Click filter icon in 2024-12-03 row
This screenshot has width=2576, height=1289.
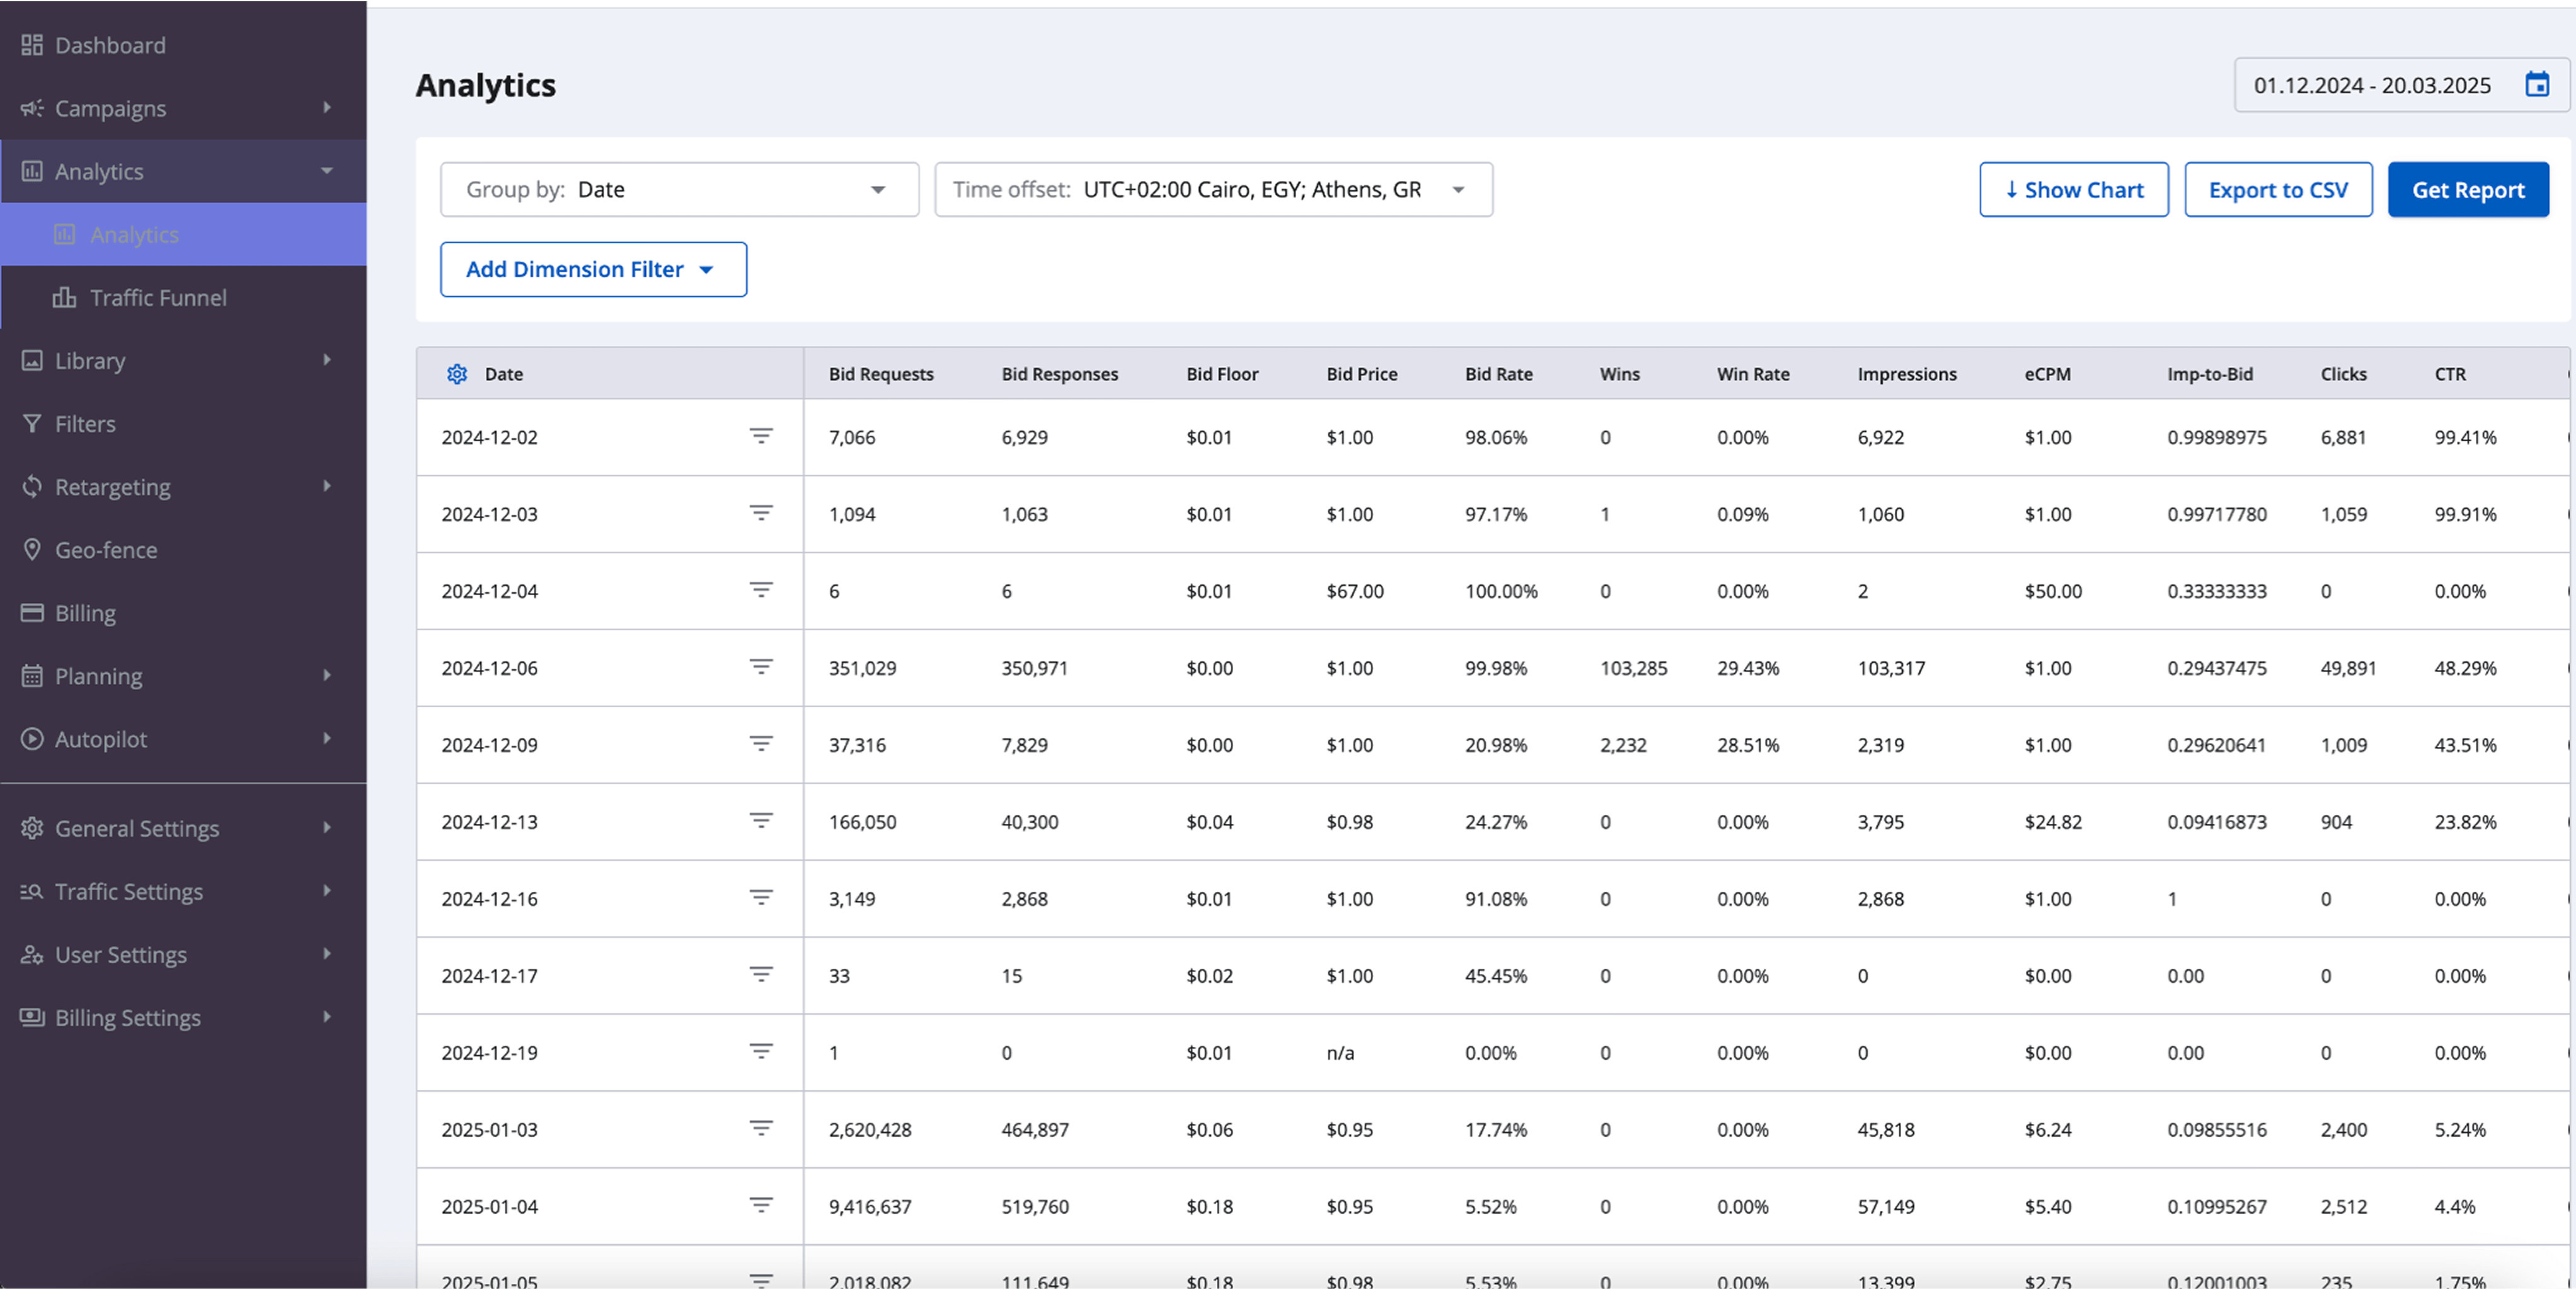tap(761, 513)
